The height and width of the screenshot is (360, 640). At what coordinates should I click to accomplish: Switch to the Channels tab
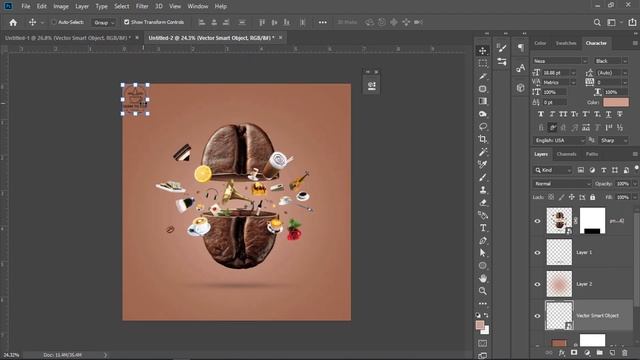coord(567,154)
